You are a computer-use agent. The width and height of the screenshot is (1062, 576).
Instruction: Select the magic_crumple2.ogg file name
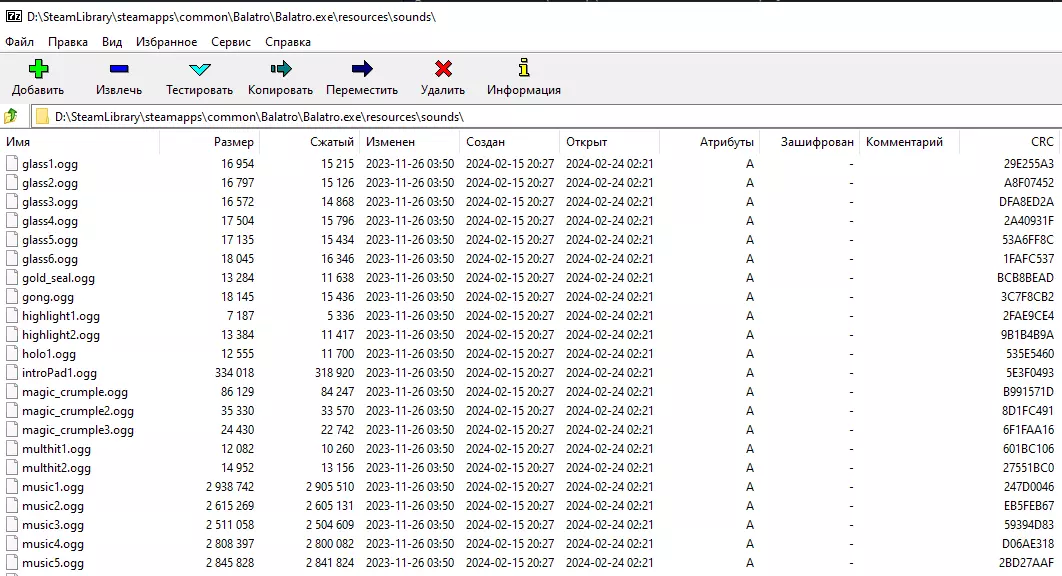78,411
